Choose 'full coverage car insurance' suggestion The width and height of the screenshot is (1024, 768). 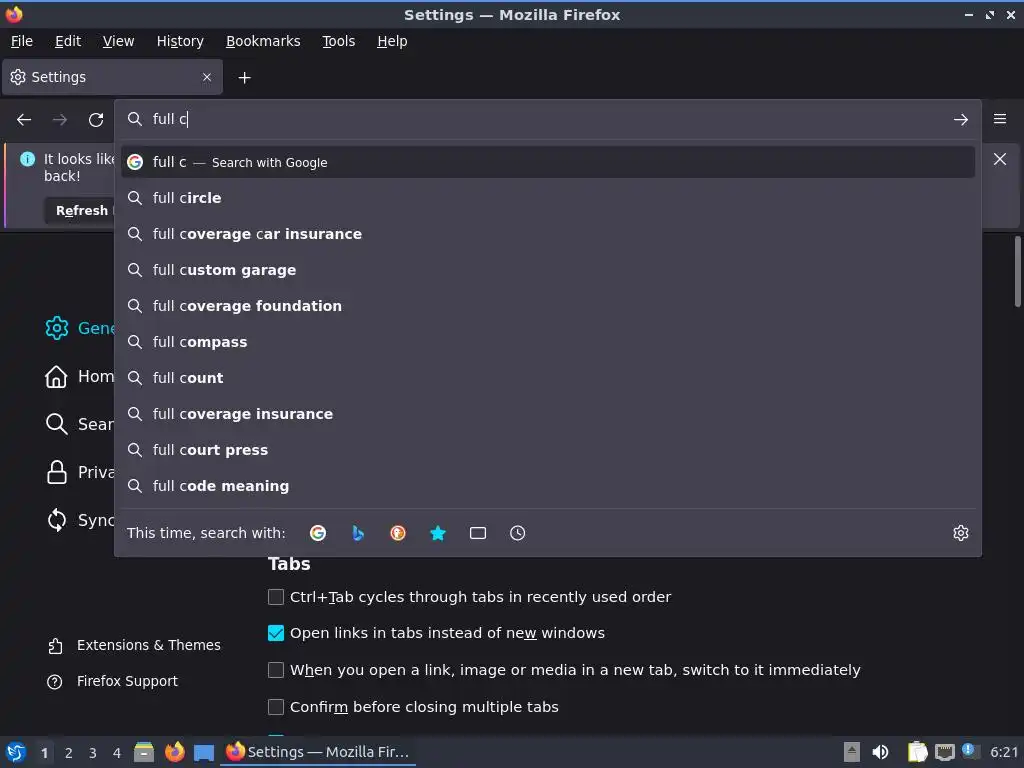point(547,234)
